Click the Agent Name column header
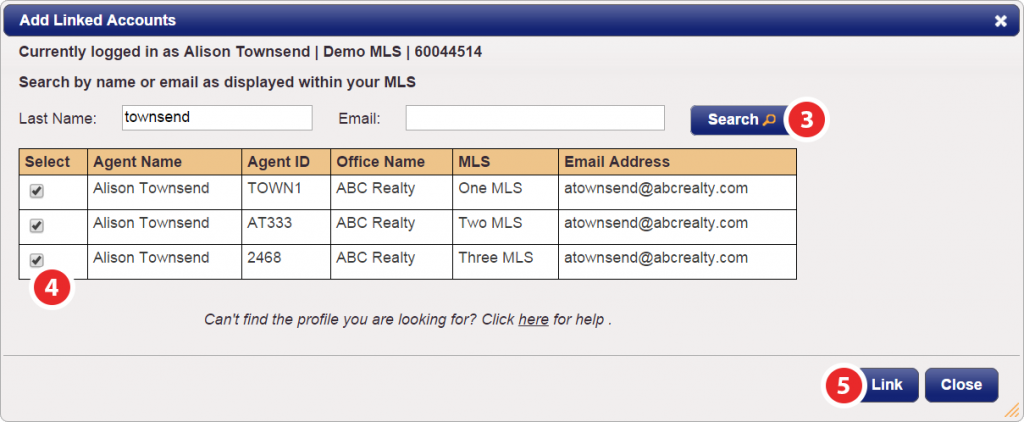 coord(165,161)
